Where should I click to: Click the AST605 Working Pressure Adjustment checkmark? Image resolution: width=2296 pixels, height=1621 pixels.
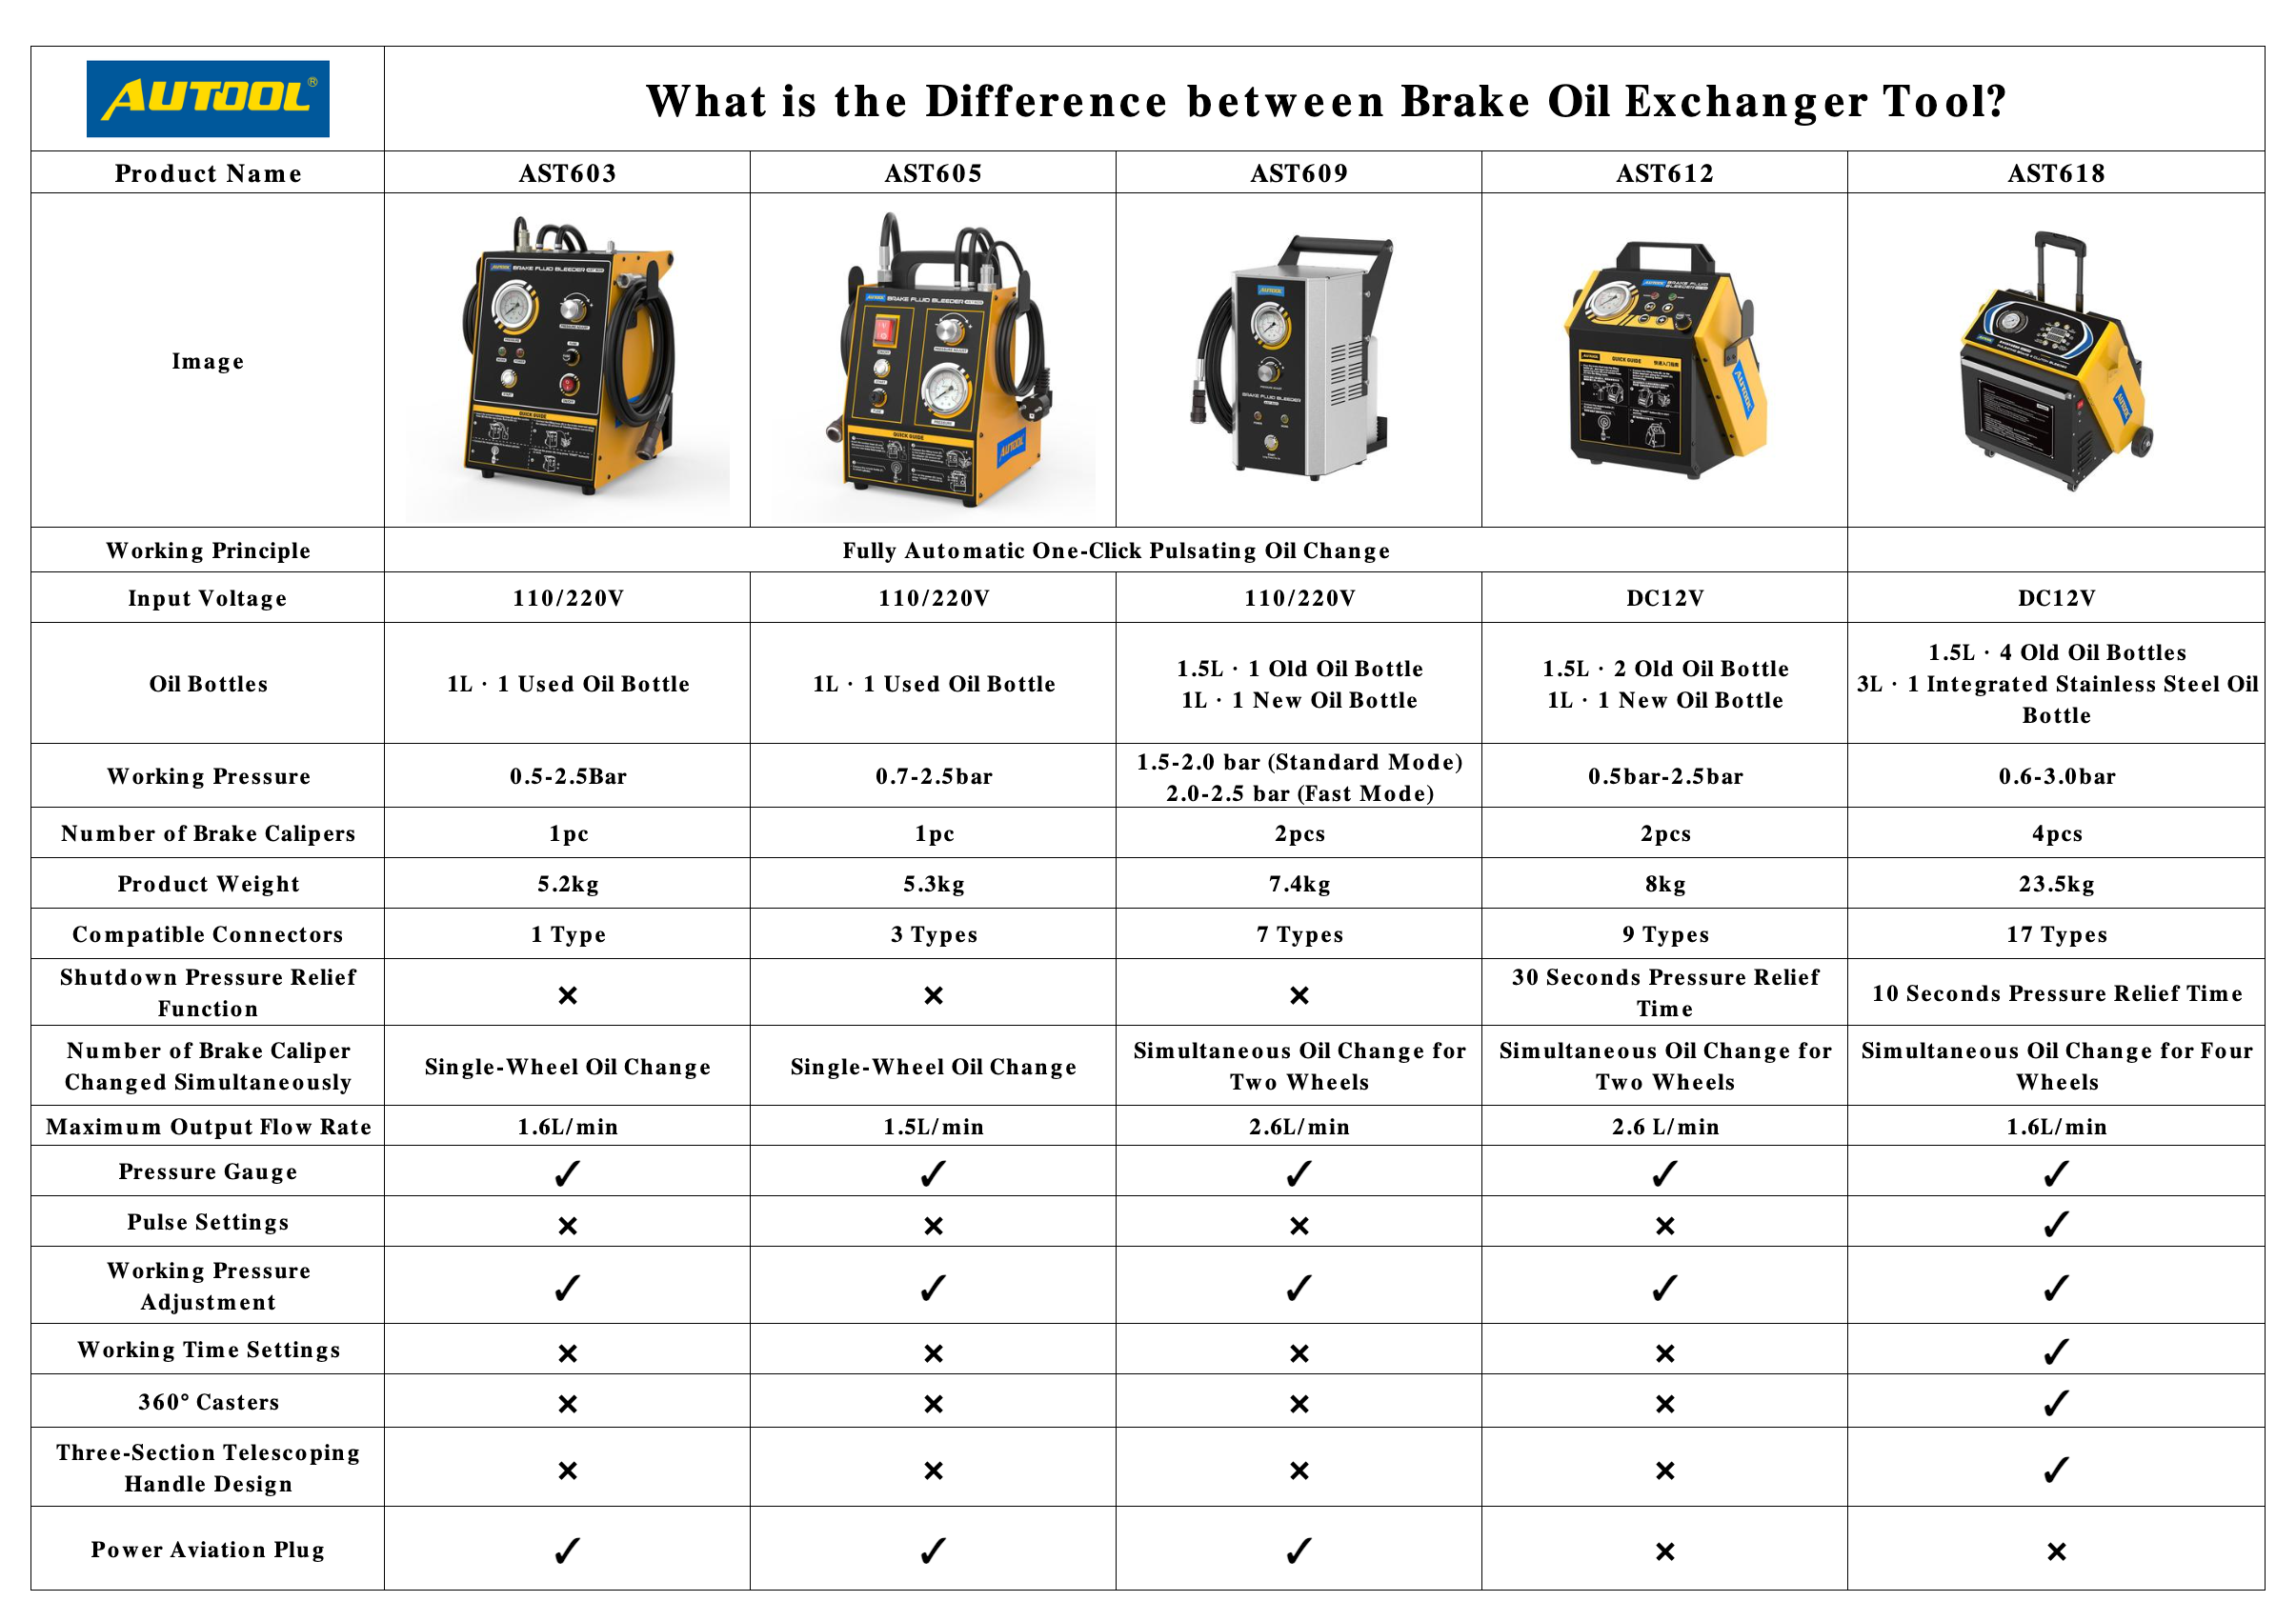point(933,1288)
